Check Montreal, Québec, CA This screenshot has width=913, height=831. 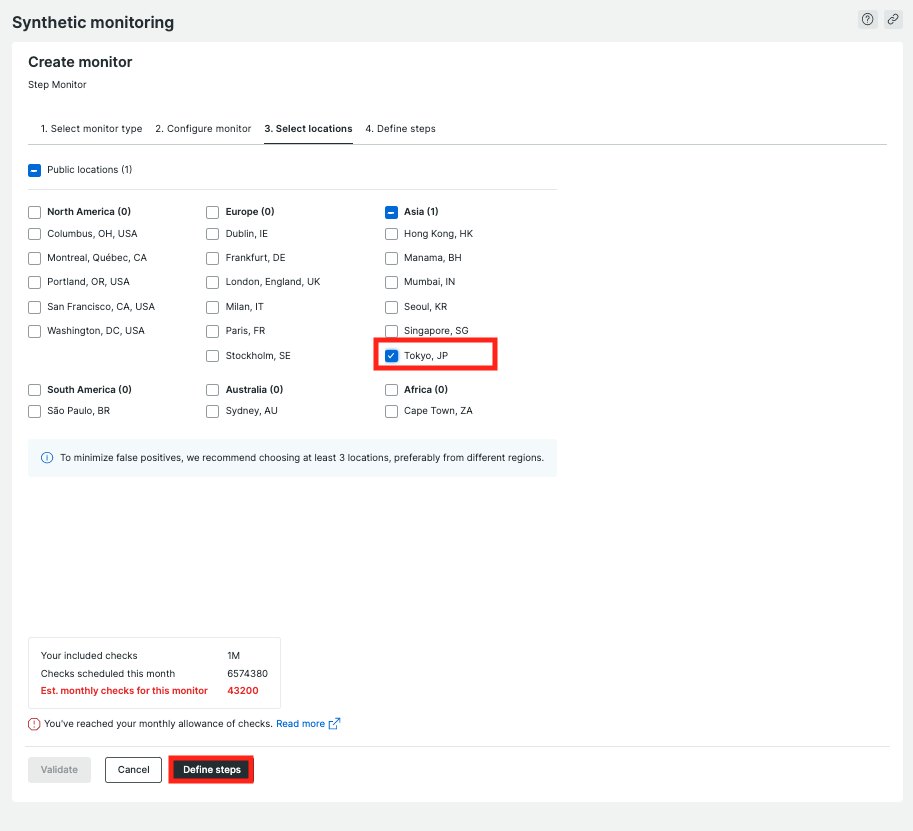(34, 258)
